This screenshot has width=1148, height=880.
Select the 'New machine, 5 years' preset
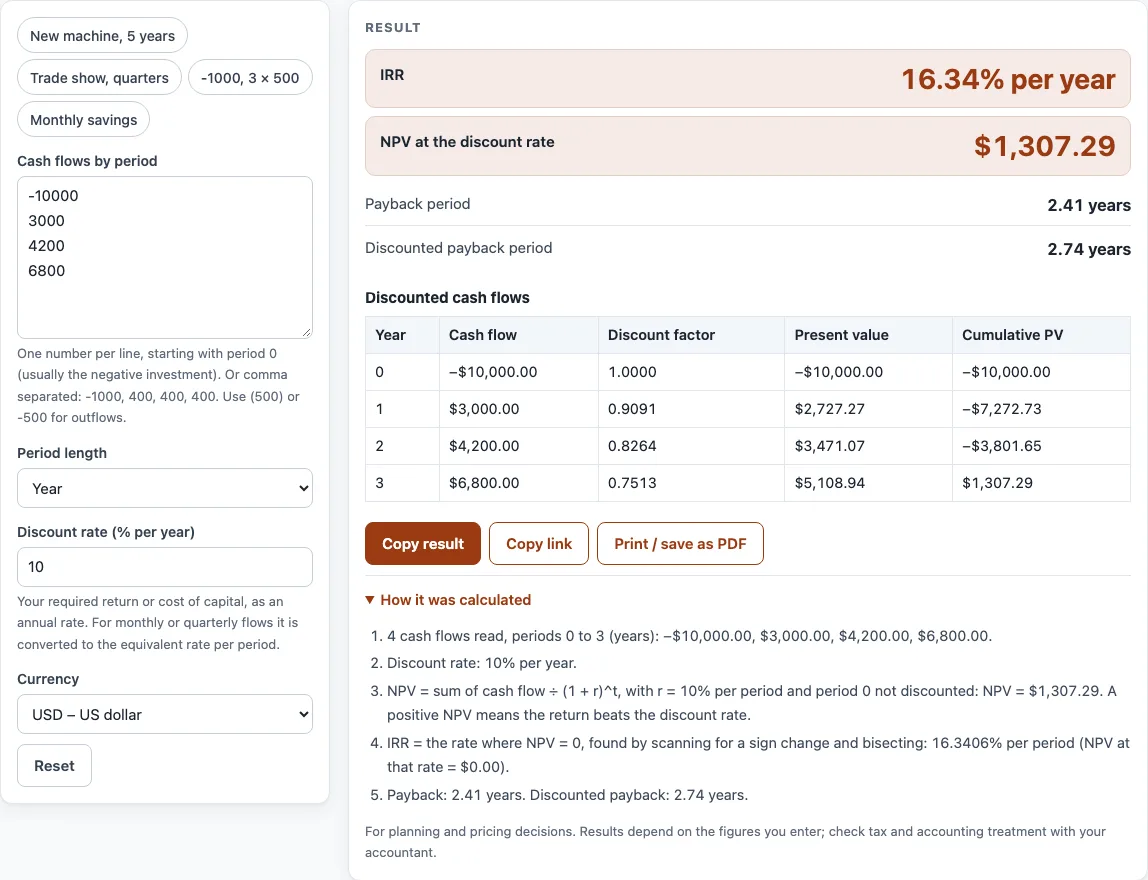tap(102, 36)
